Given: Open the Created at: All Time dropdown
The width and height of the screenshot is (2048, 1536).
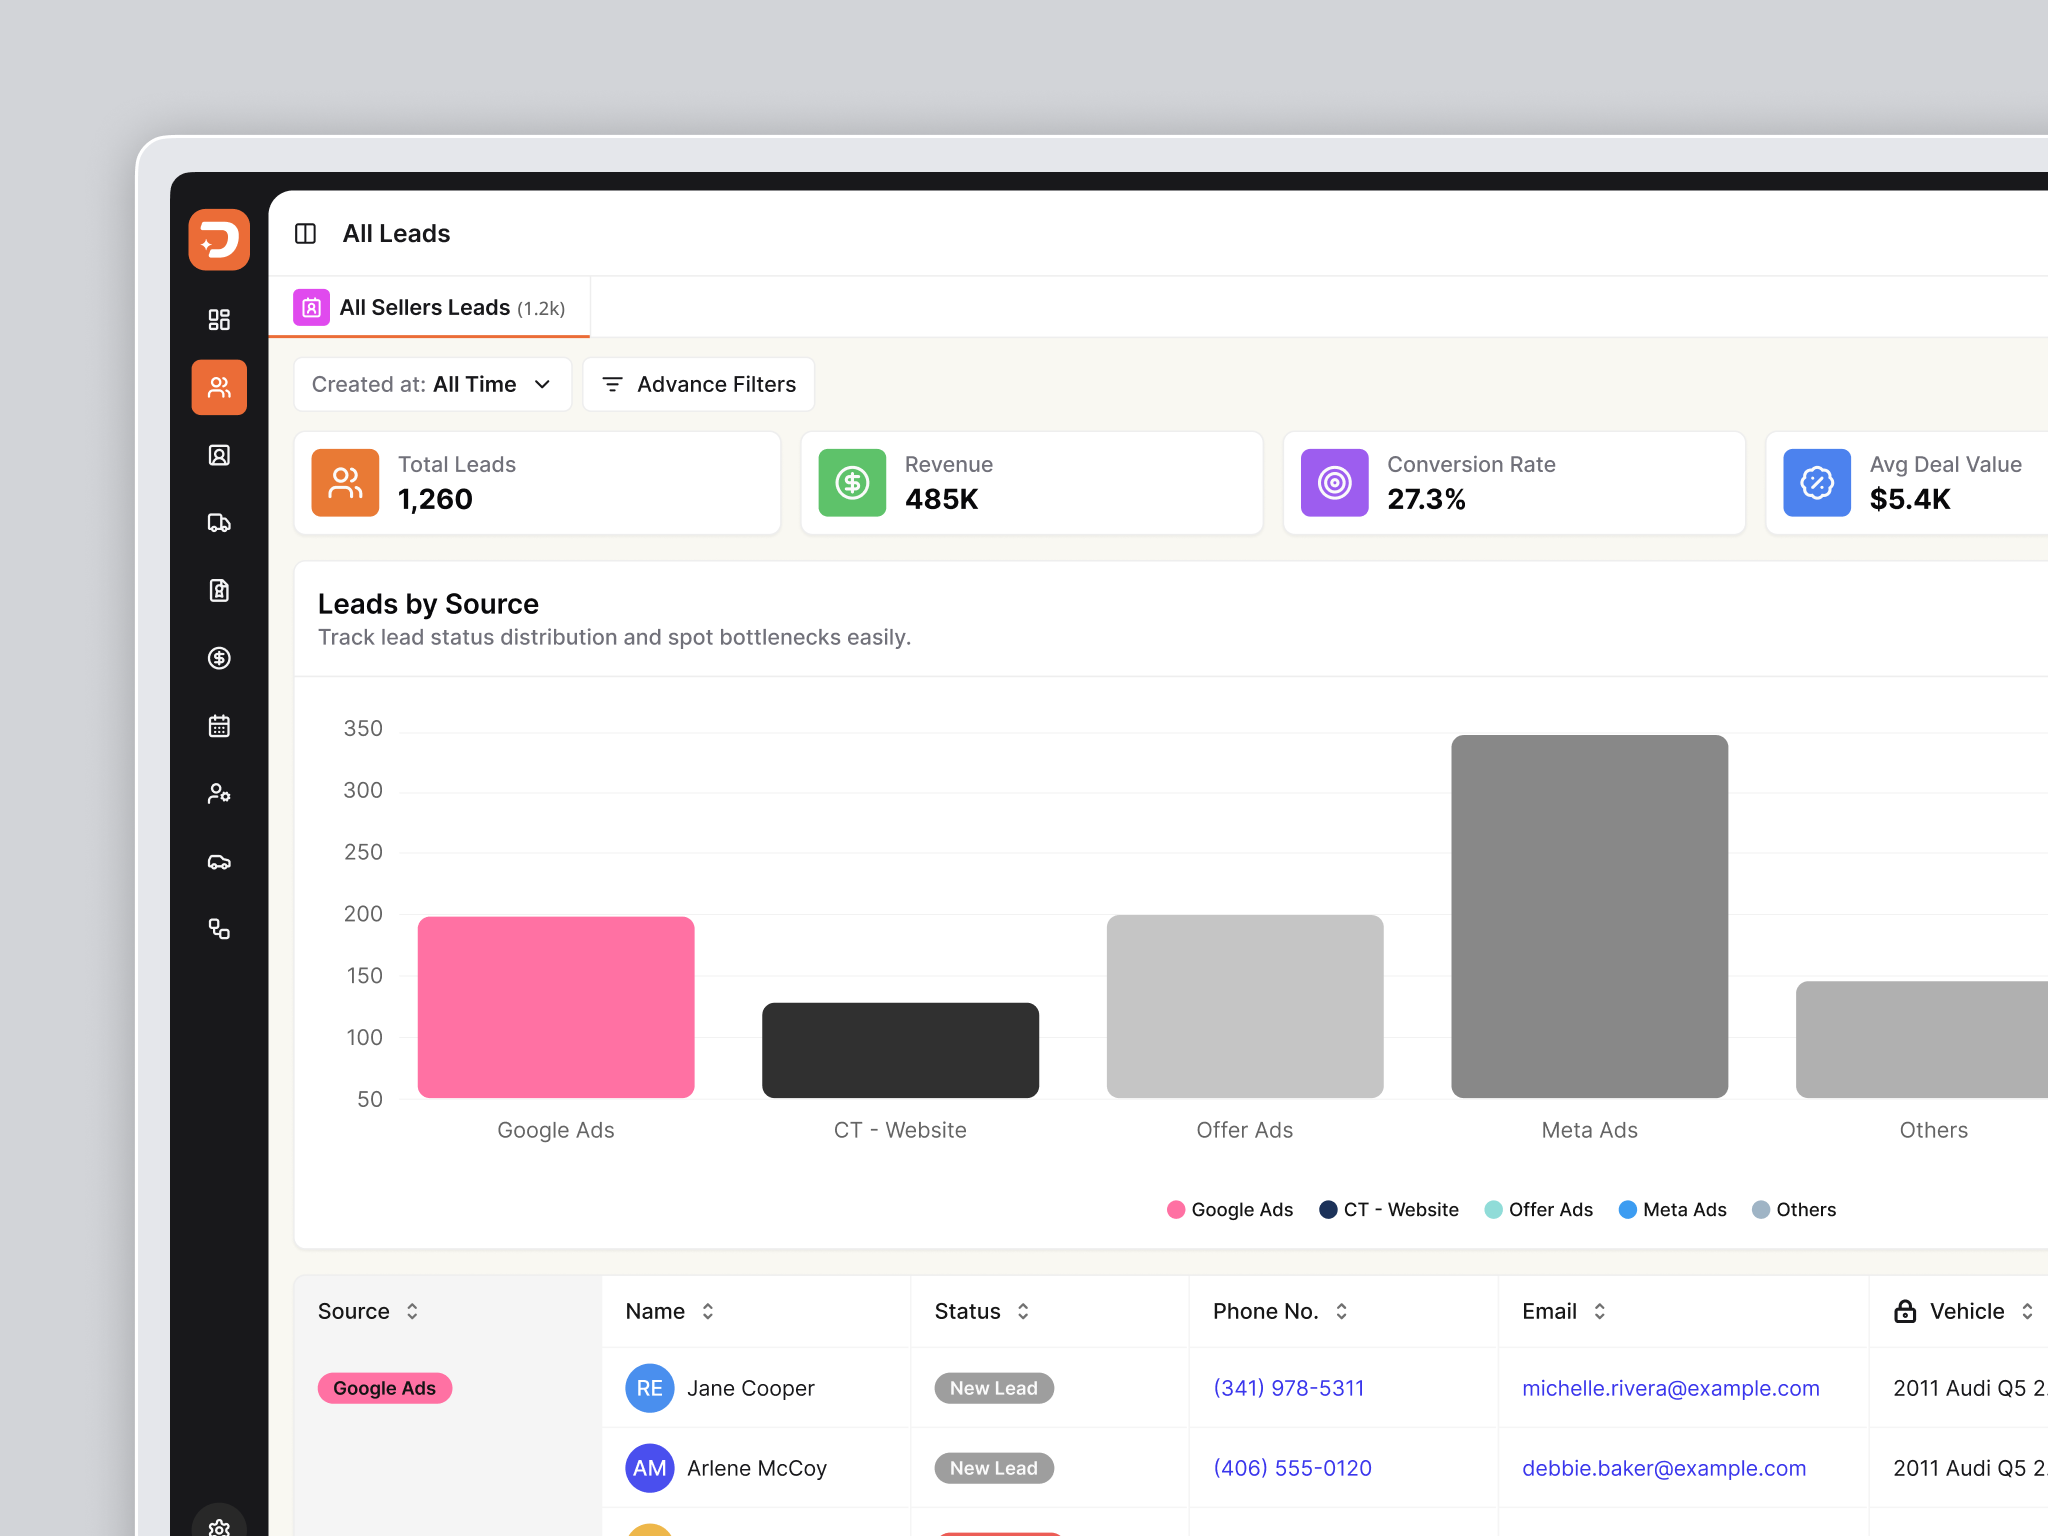Looking at the screenshot, I should [x=432, y=384].
